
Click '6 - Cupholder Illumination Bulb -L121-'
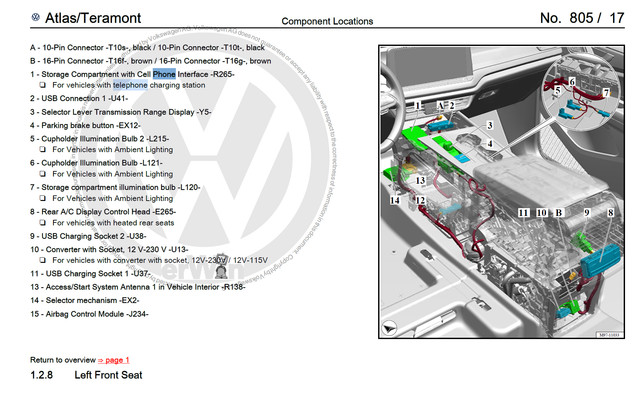pos(96,163)
